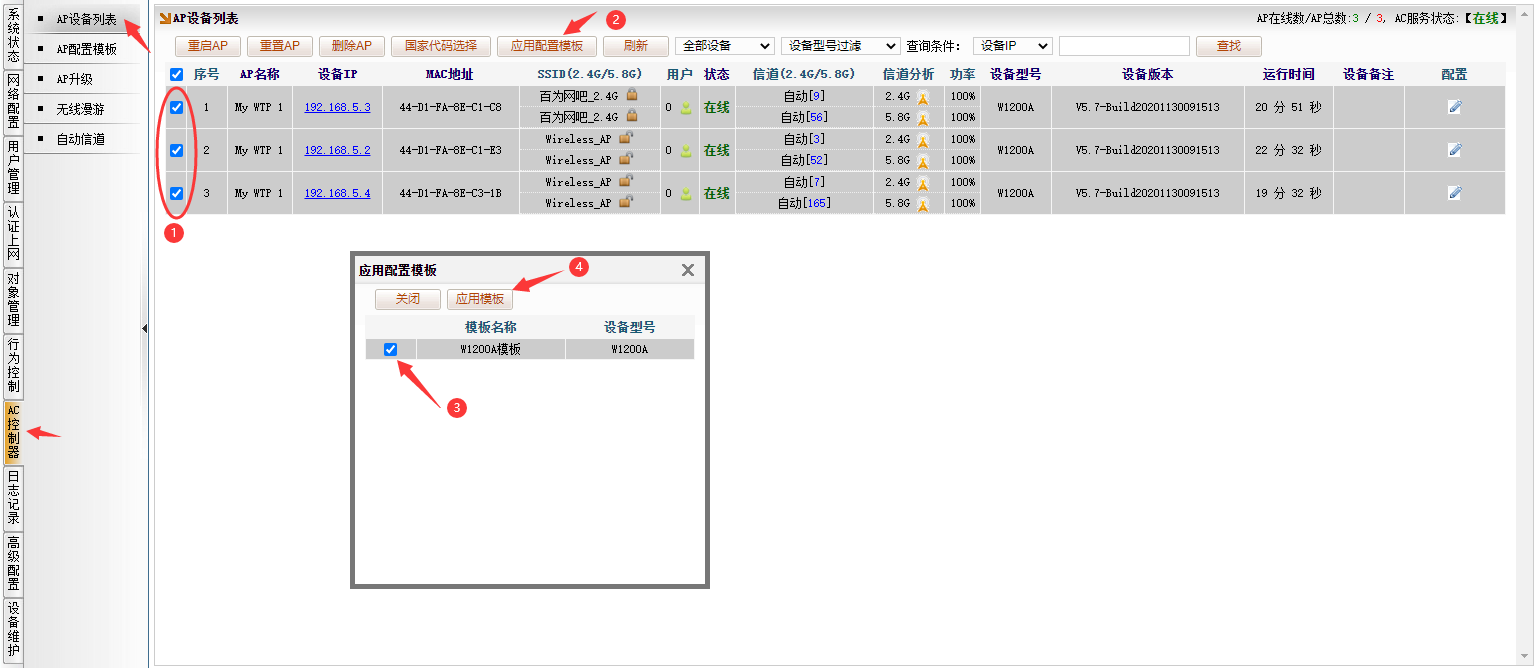
Task: Uncheck the checkbox for AP row 2
Action: pos(177,151)
